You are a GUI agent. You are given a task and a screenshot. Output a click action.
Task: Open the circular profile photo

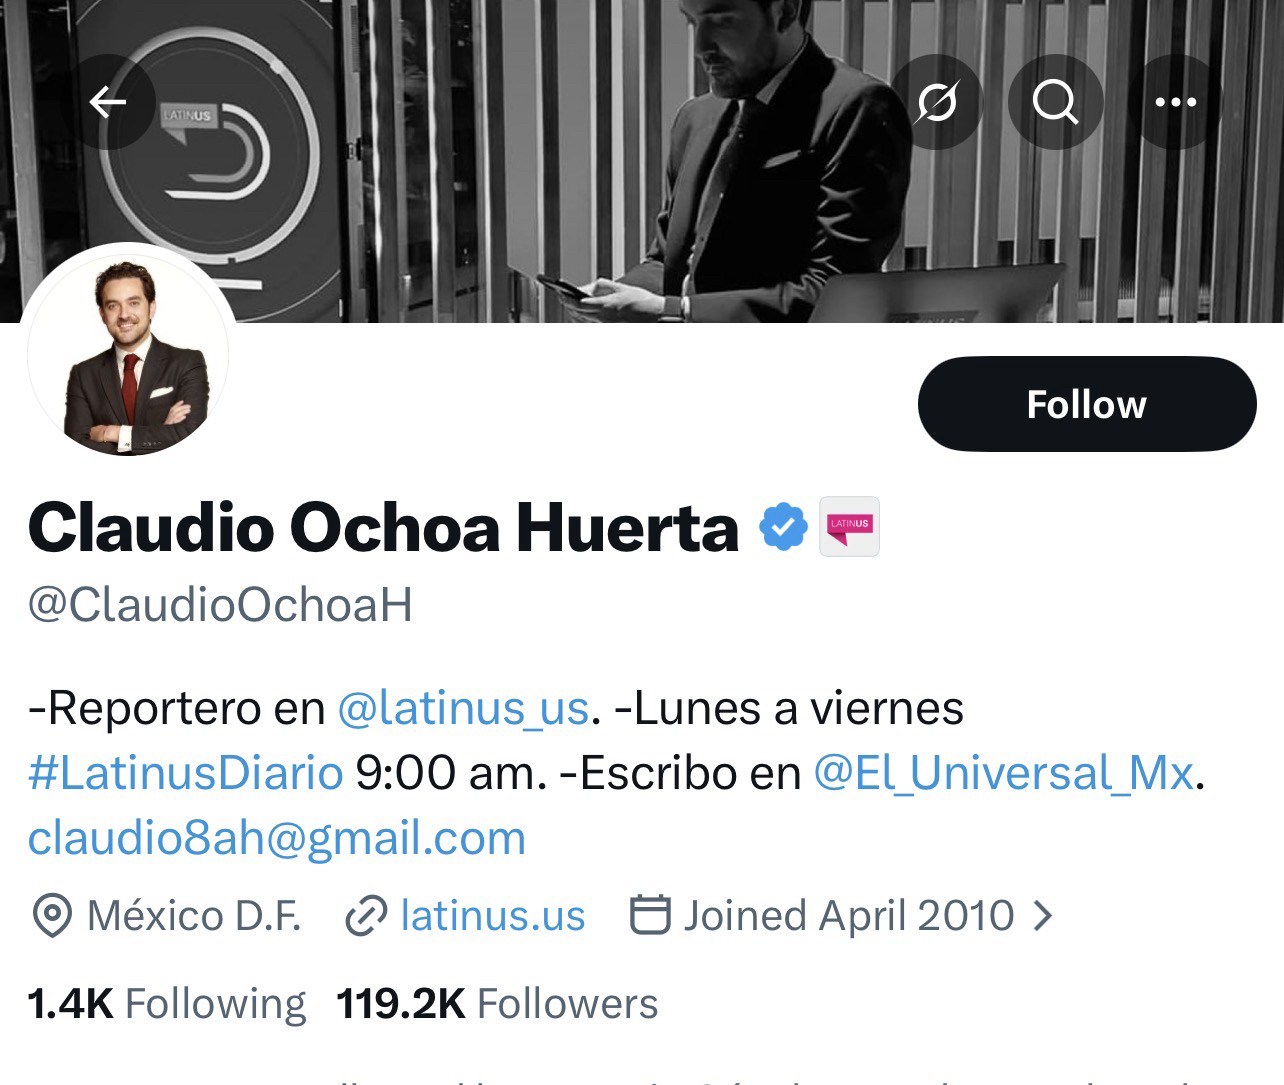(x=129, y=353)
